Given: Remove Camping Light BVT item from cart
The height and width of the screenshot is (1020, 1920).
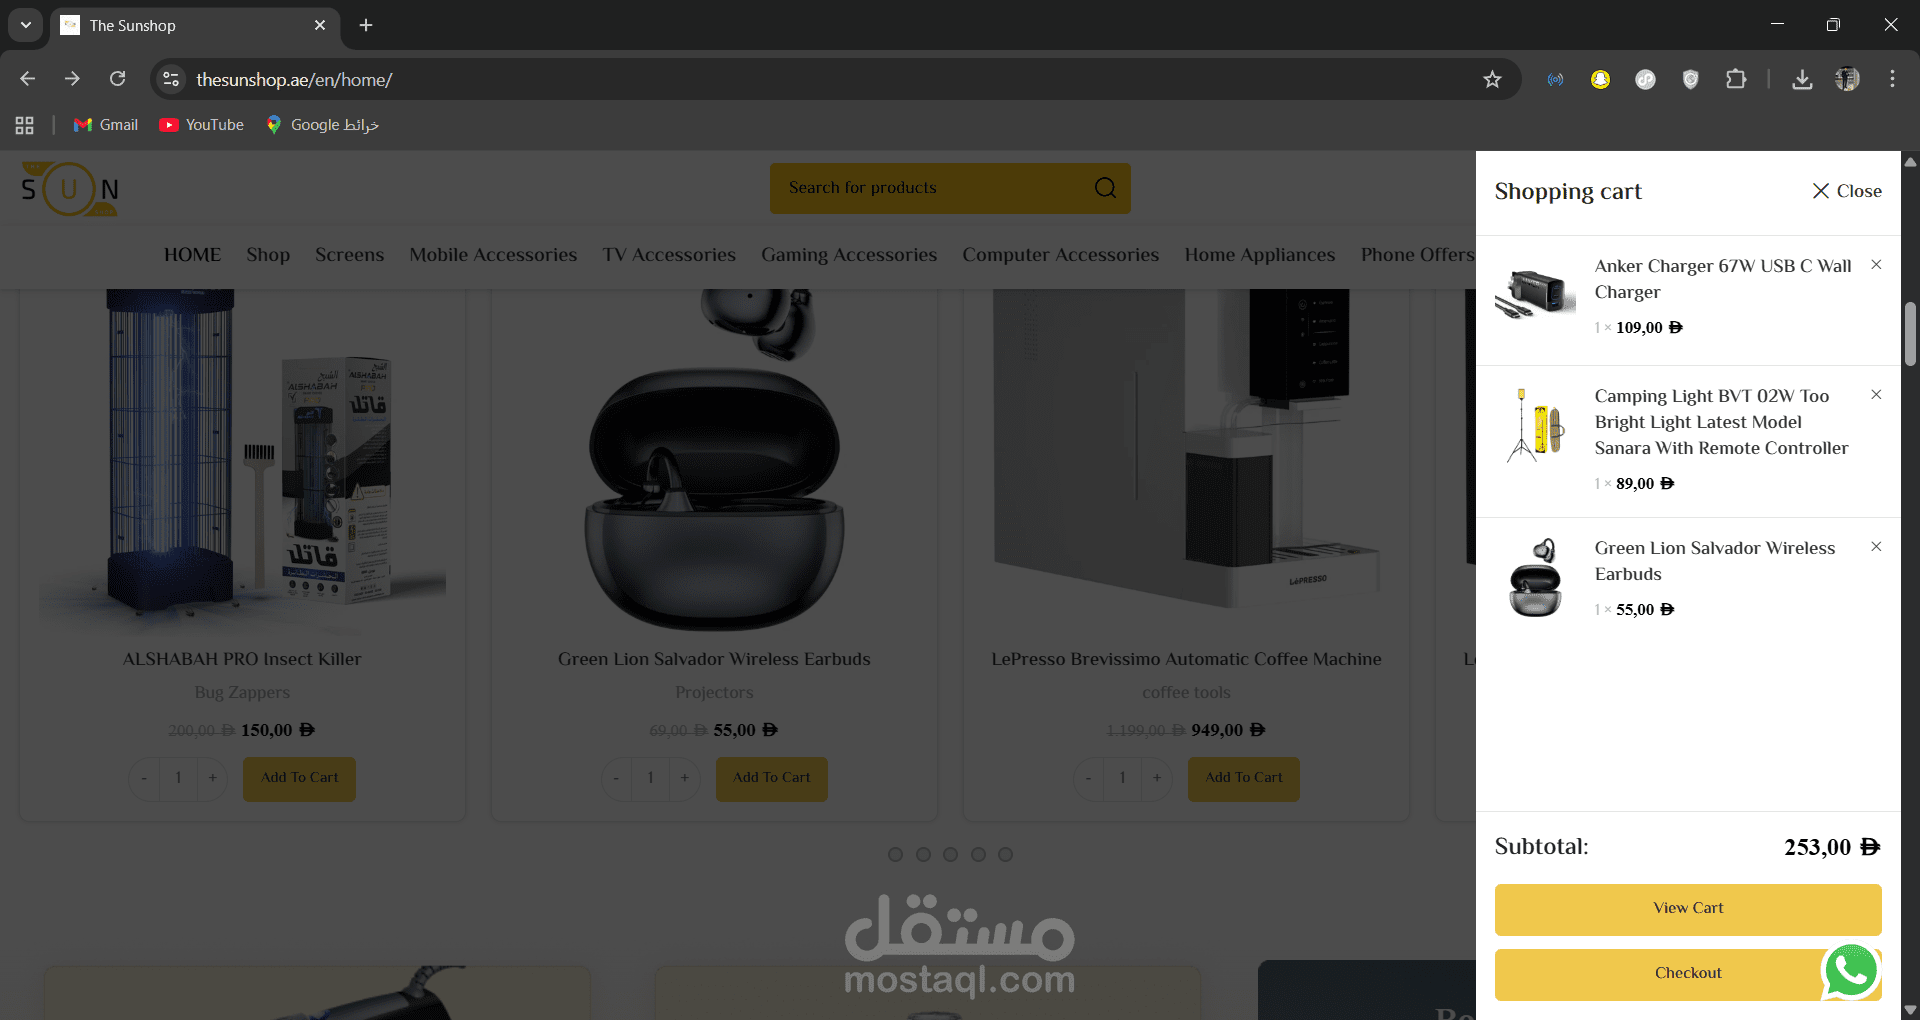Looking at the screenshot, I should pos(1876,395).
